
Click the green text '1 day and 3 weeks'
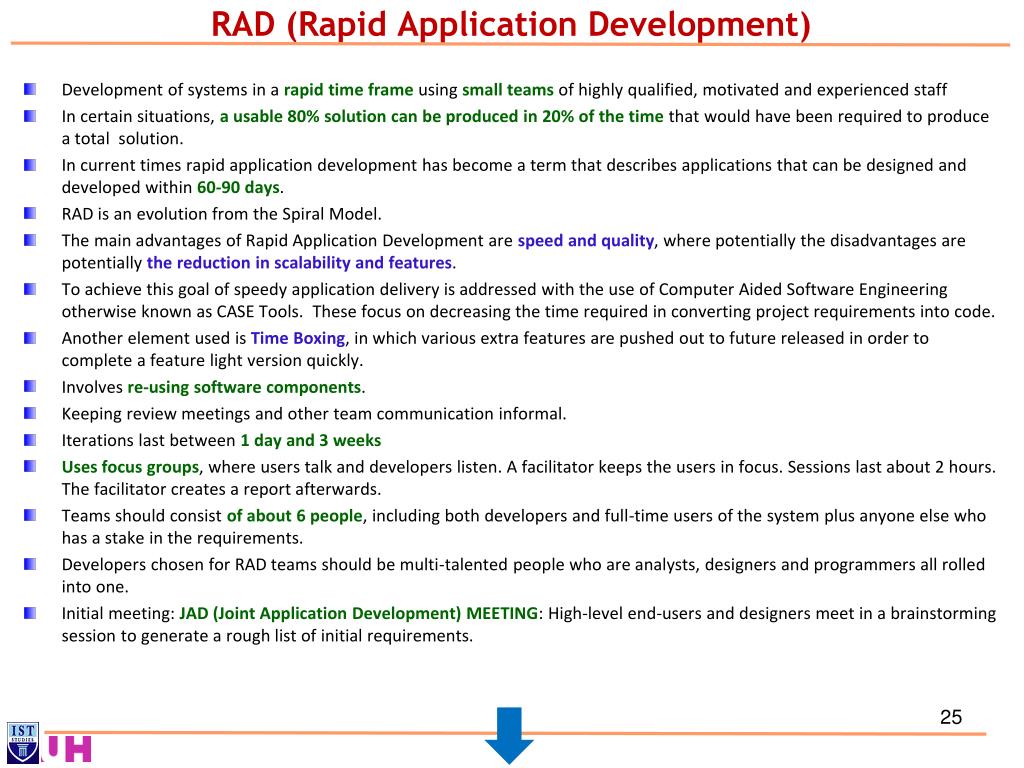tap(310, 441)
